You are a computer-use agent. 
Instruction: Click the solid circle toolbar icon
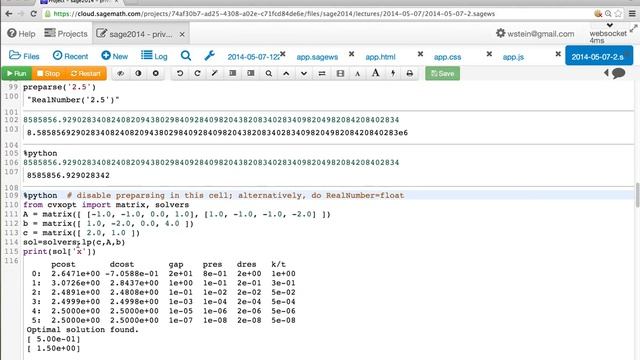156,73
